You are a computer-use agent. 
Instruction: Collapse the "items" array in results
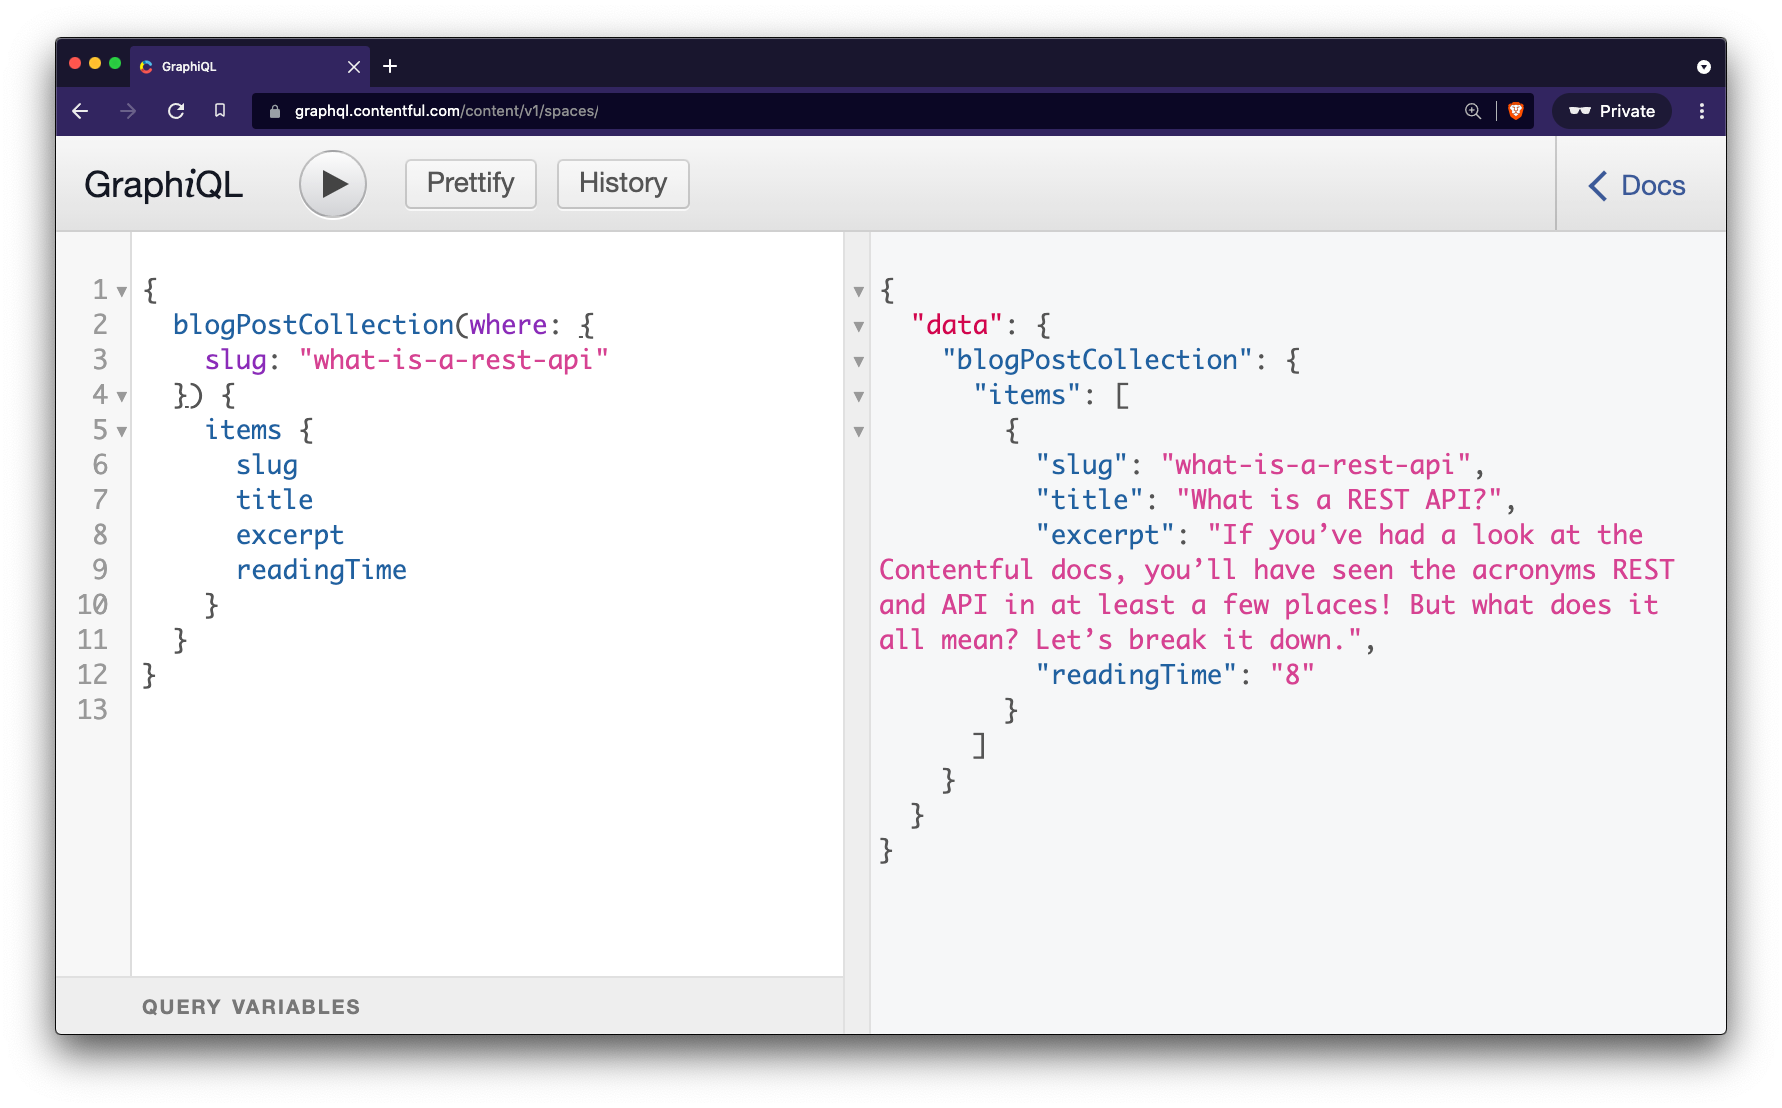[x=859, y=397]
